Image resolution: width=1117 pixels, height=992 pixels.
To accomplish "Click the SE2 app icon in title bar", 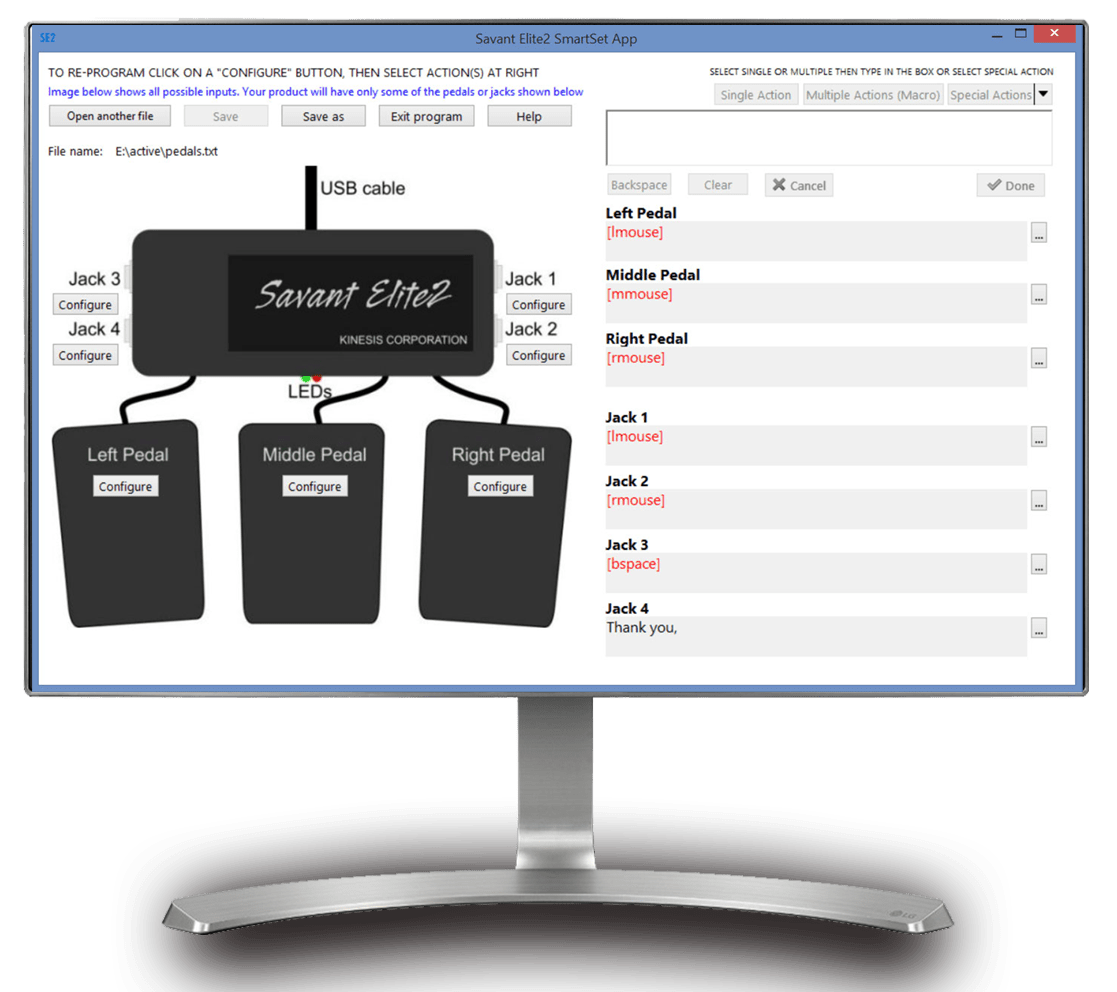I will (48, 38).
